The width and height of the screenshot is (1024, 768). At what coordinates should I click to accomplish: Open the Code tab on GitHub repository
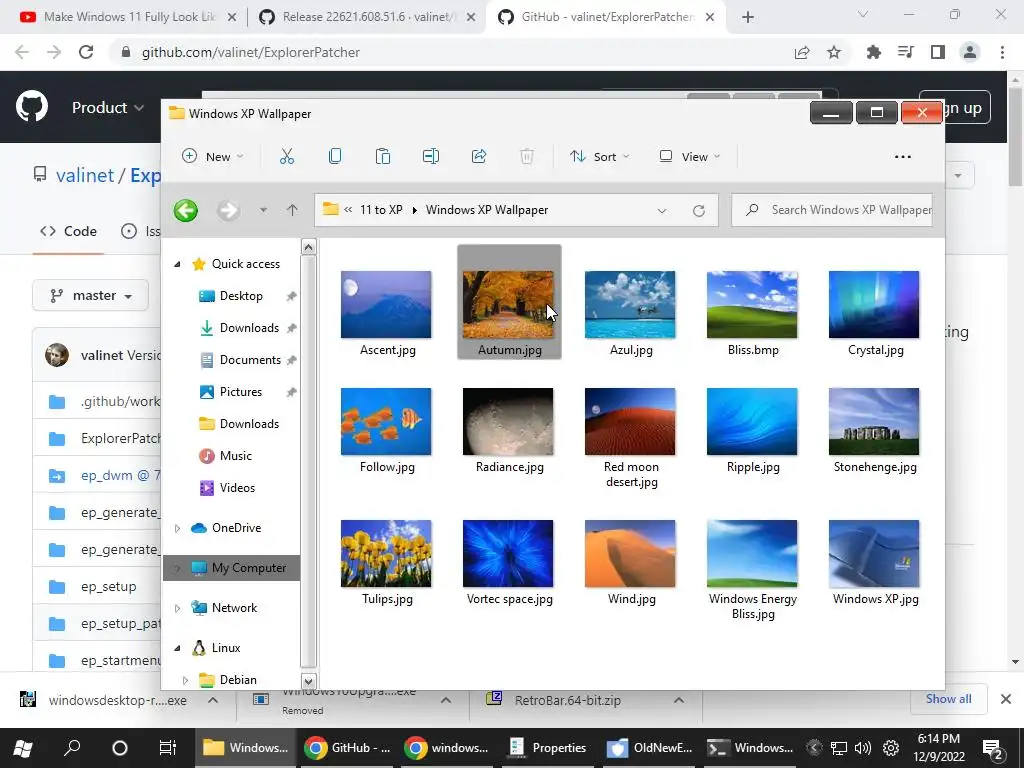coord(69,231)
